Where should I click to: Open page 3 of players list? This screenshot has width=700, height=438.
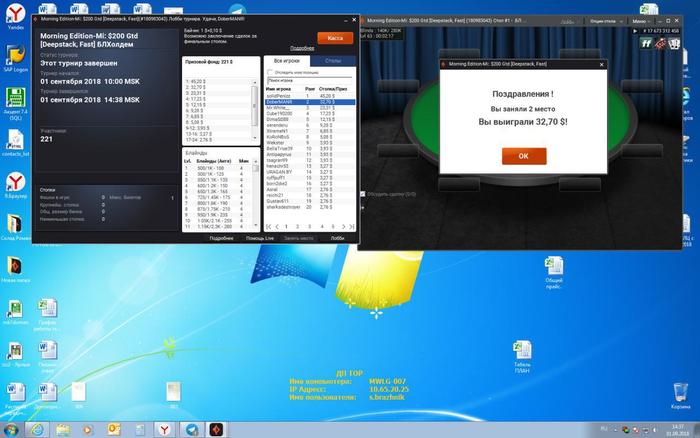[309, 227]
